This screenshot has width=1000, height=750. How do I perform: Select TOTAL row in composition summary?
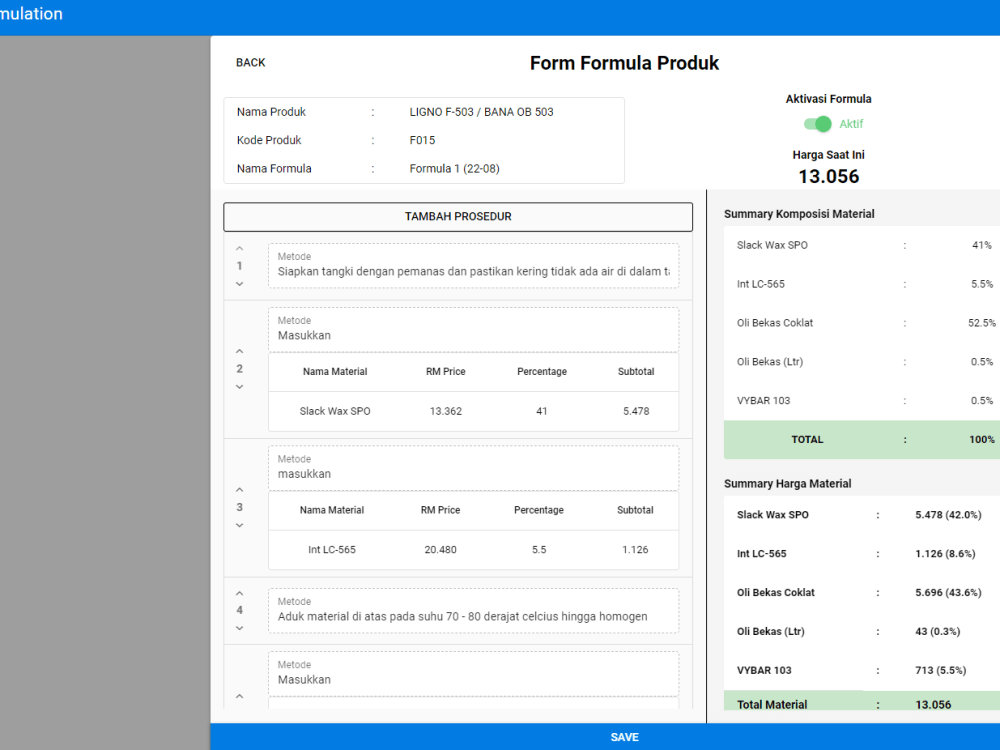point(862,439)
